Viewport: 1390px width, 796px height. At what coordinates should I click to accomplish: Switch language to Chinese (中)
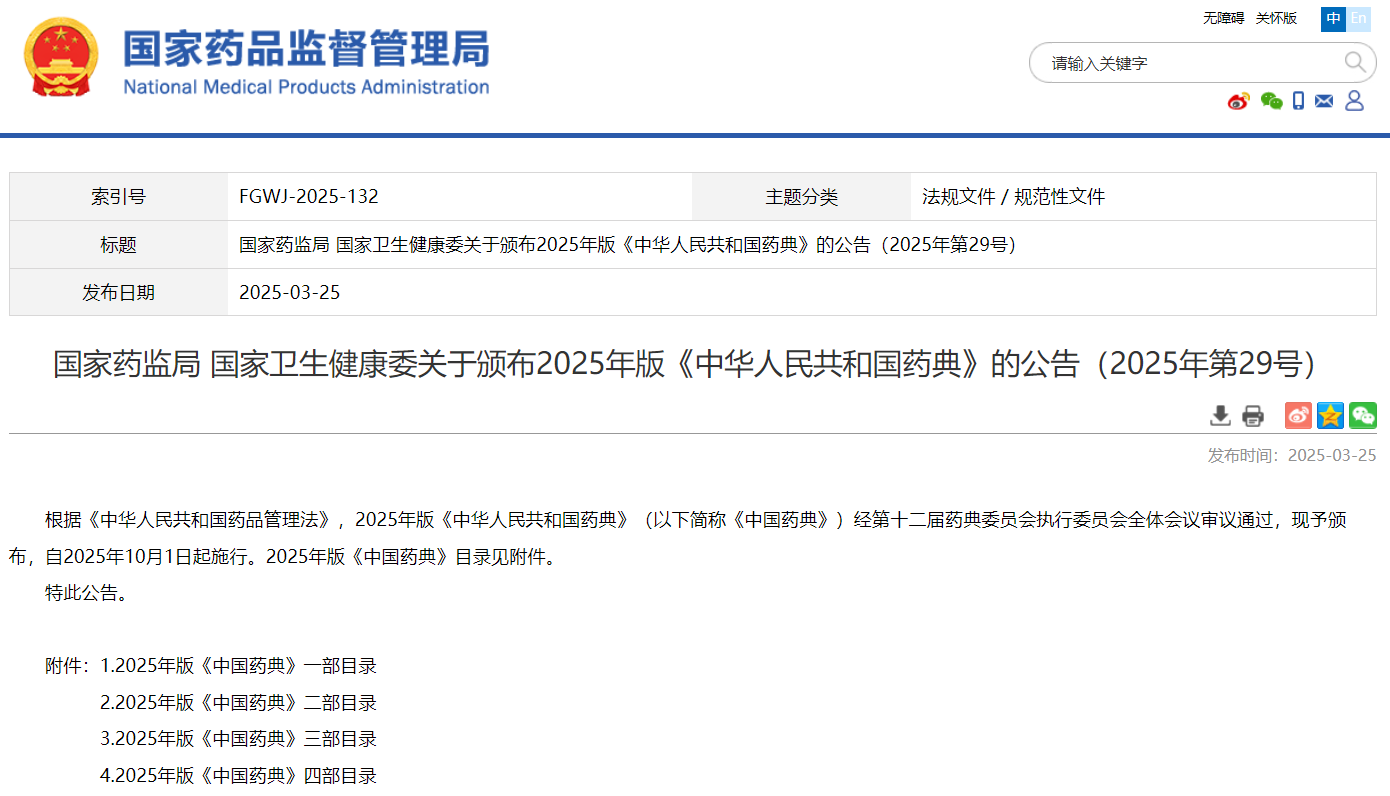click(x=1333, y=19)
